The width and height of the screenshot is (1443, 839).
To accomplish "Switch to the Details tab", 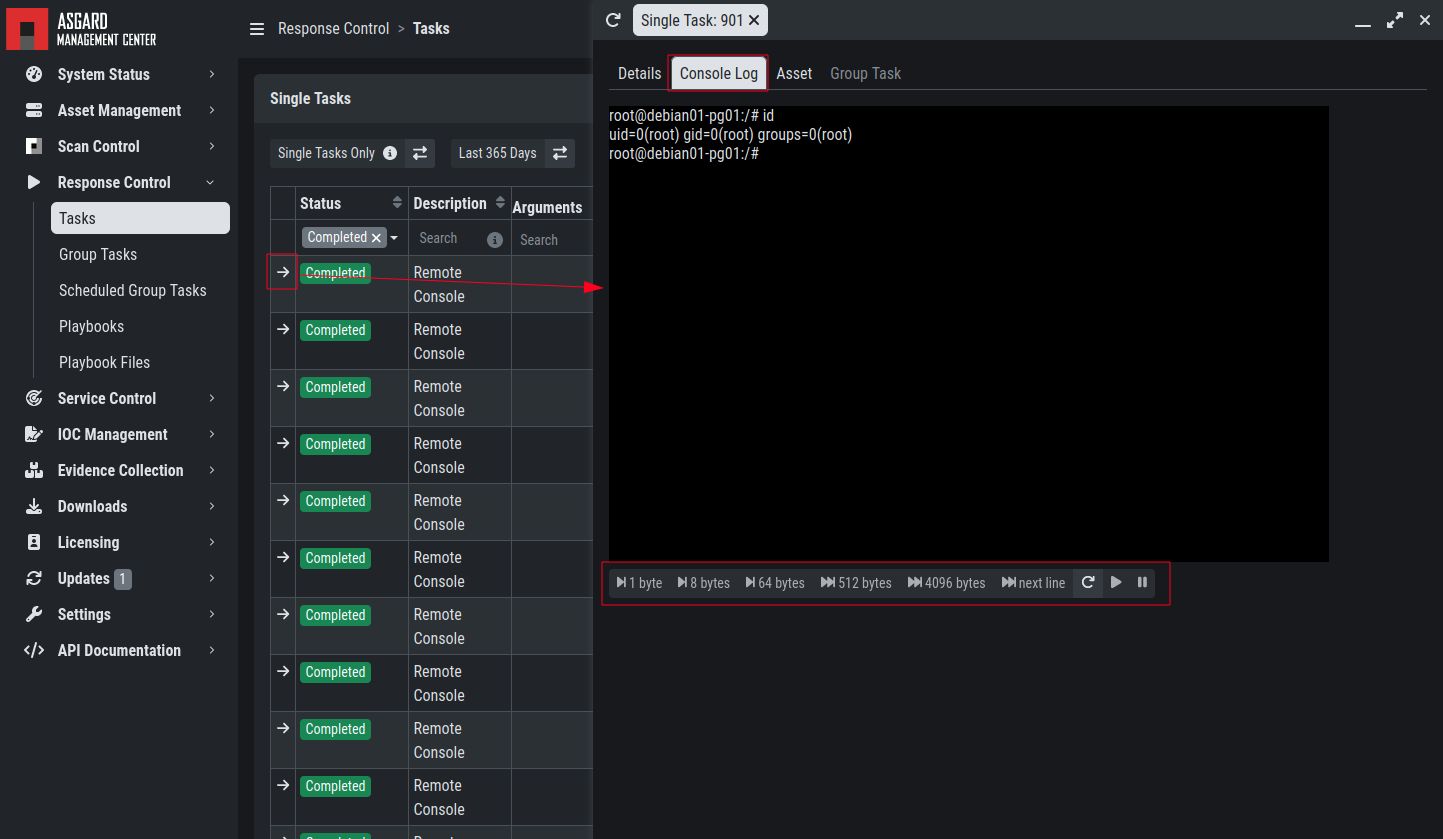I will (x=639, y=73).
